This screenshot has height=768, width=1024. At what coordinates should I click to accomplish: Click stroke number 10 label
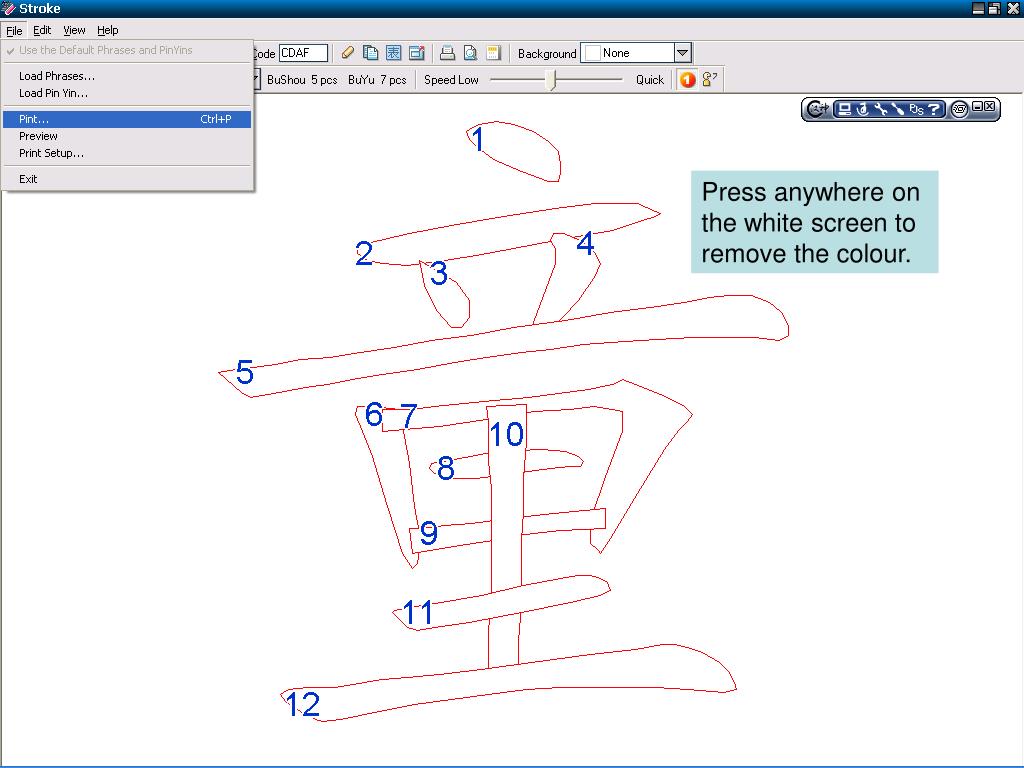point(507,434)
